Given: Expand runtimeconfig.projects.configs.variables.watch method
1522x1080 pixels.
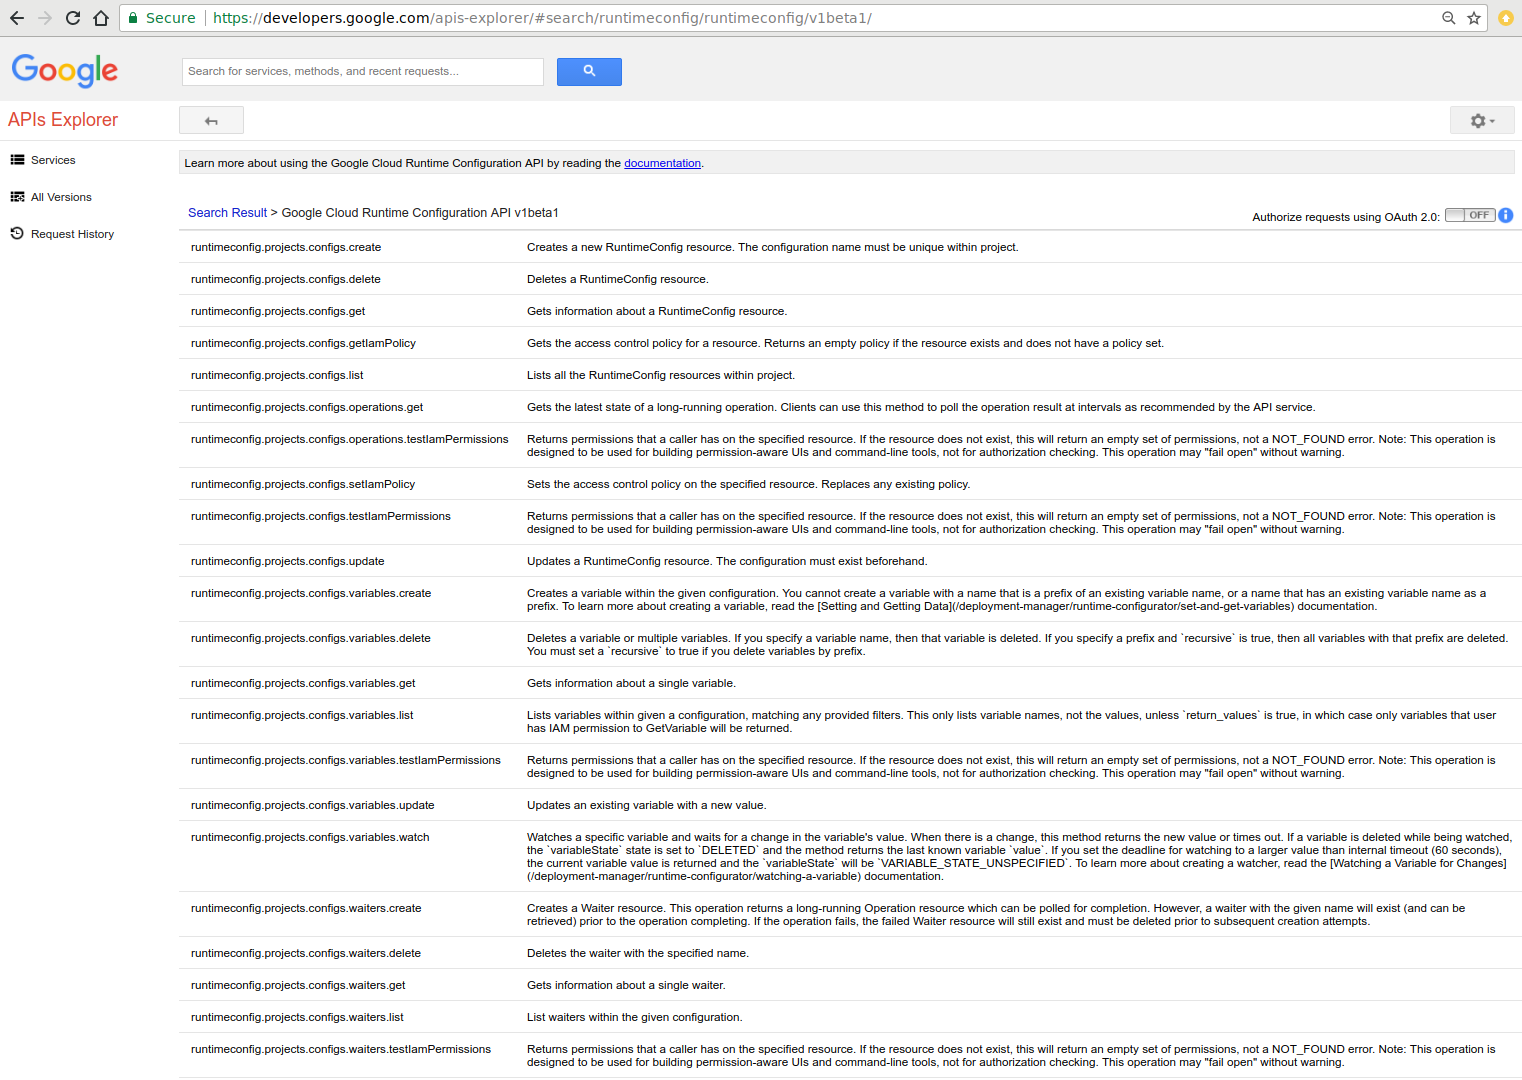Looking at the screenshot, I should [310, 837].
